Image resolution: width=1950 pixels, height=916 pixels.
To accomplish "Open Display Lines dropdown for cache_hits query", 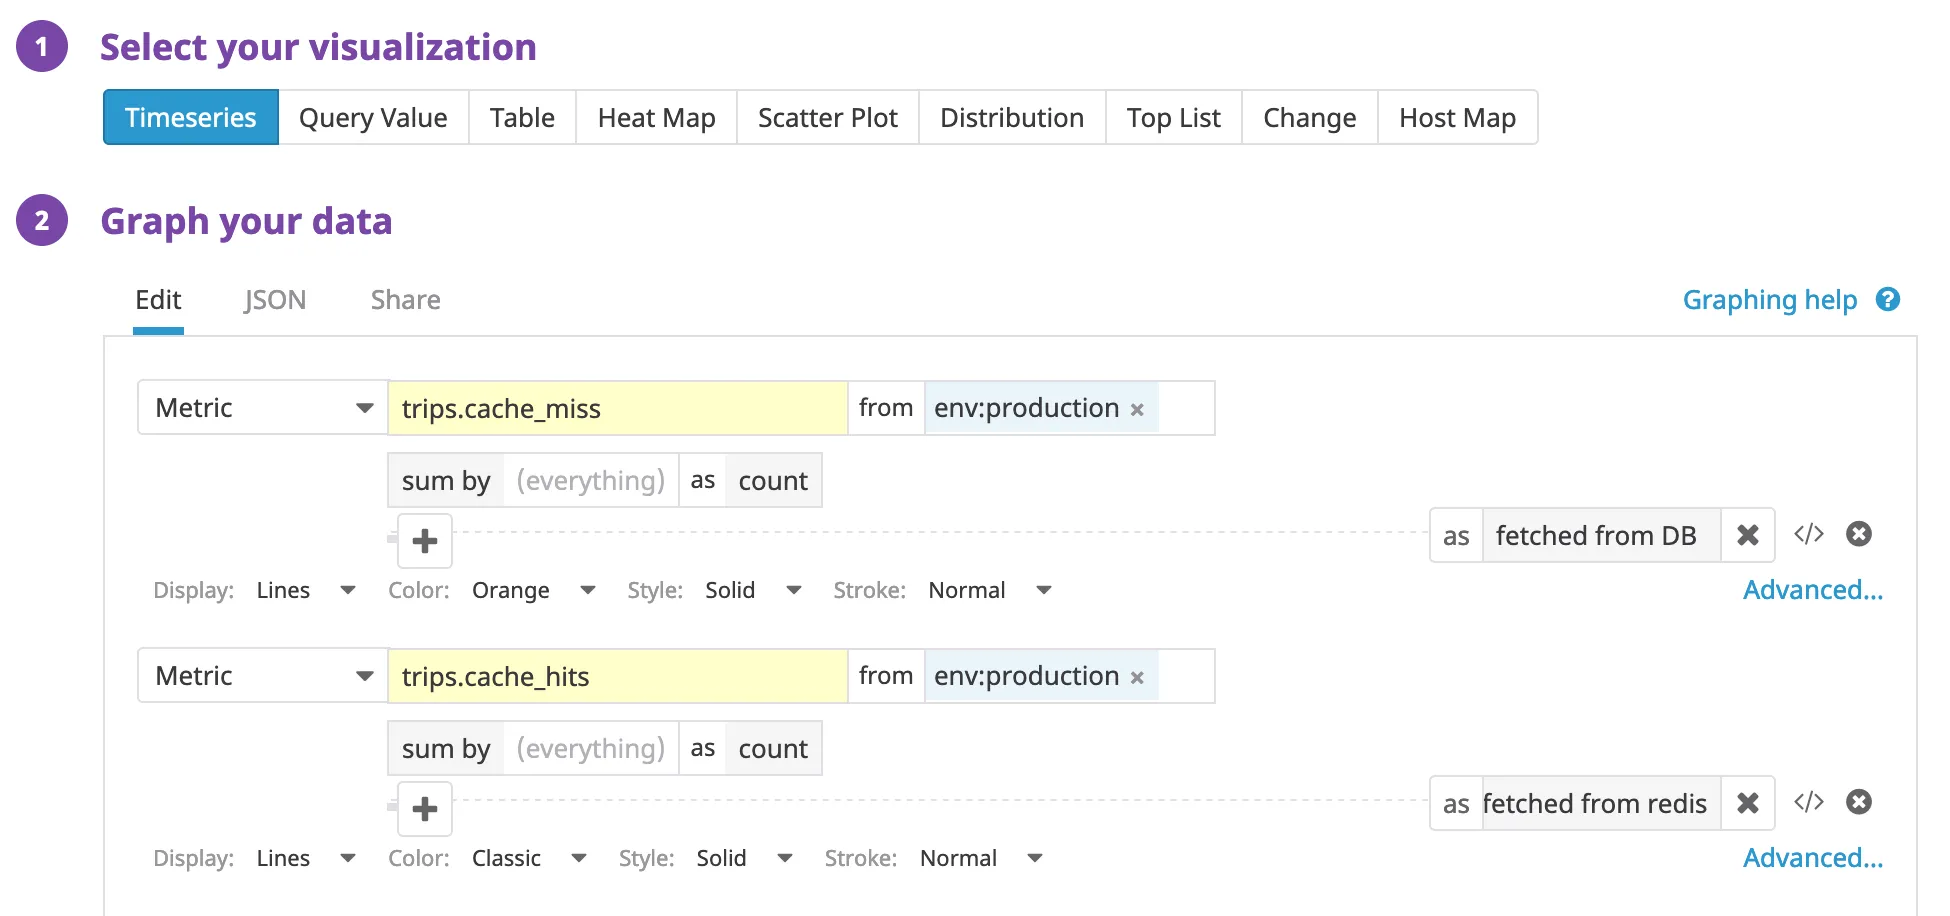I will pos(305,858).
